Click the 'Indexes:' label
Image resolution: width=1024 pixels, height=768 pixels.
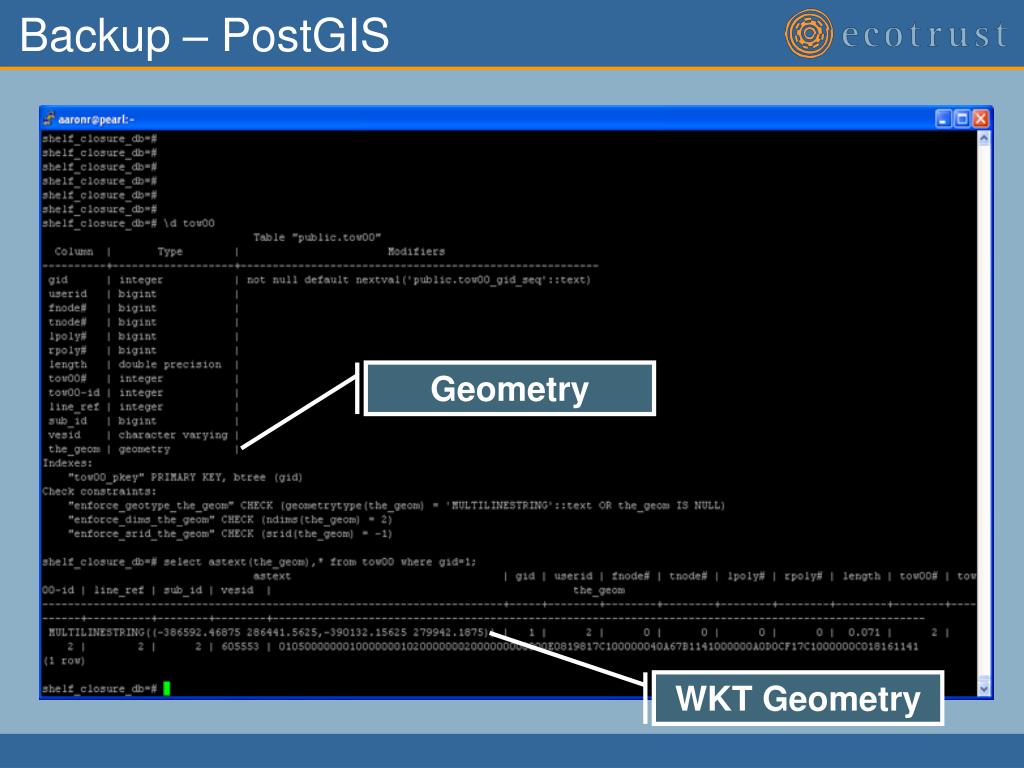pos(67,463)
